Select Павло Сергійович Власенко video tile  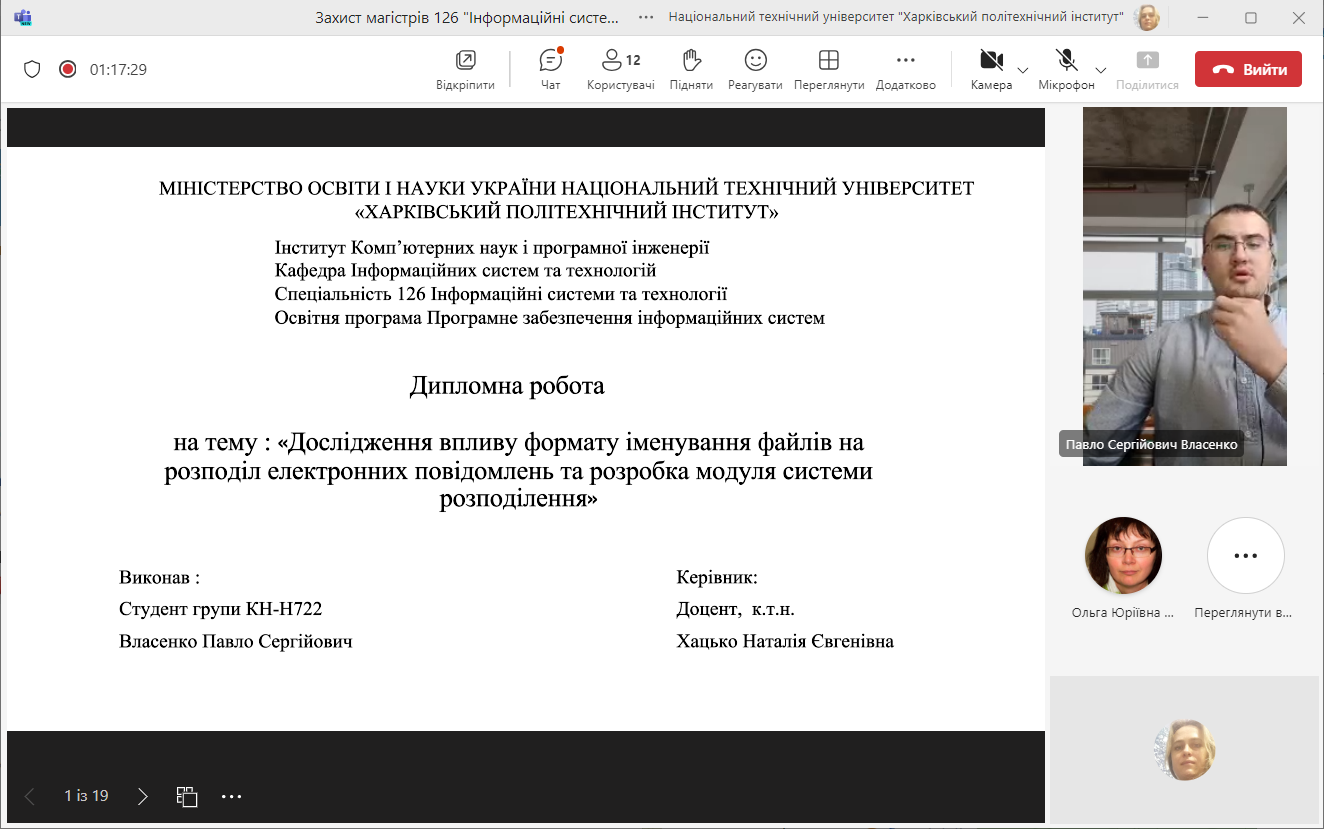pyautogui.click(x=1184, y=286)
